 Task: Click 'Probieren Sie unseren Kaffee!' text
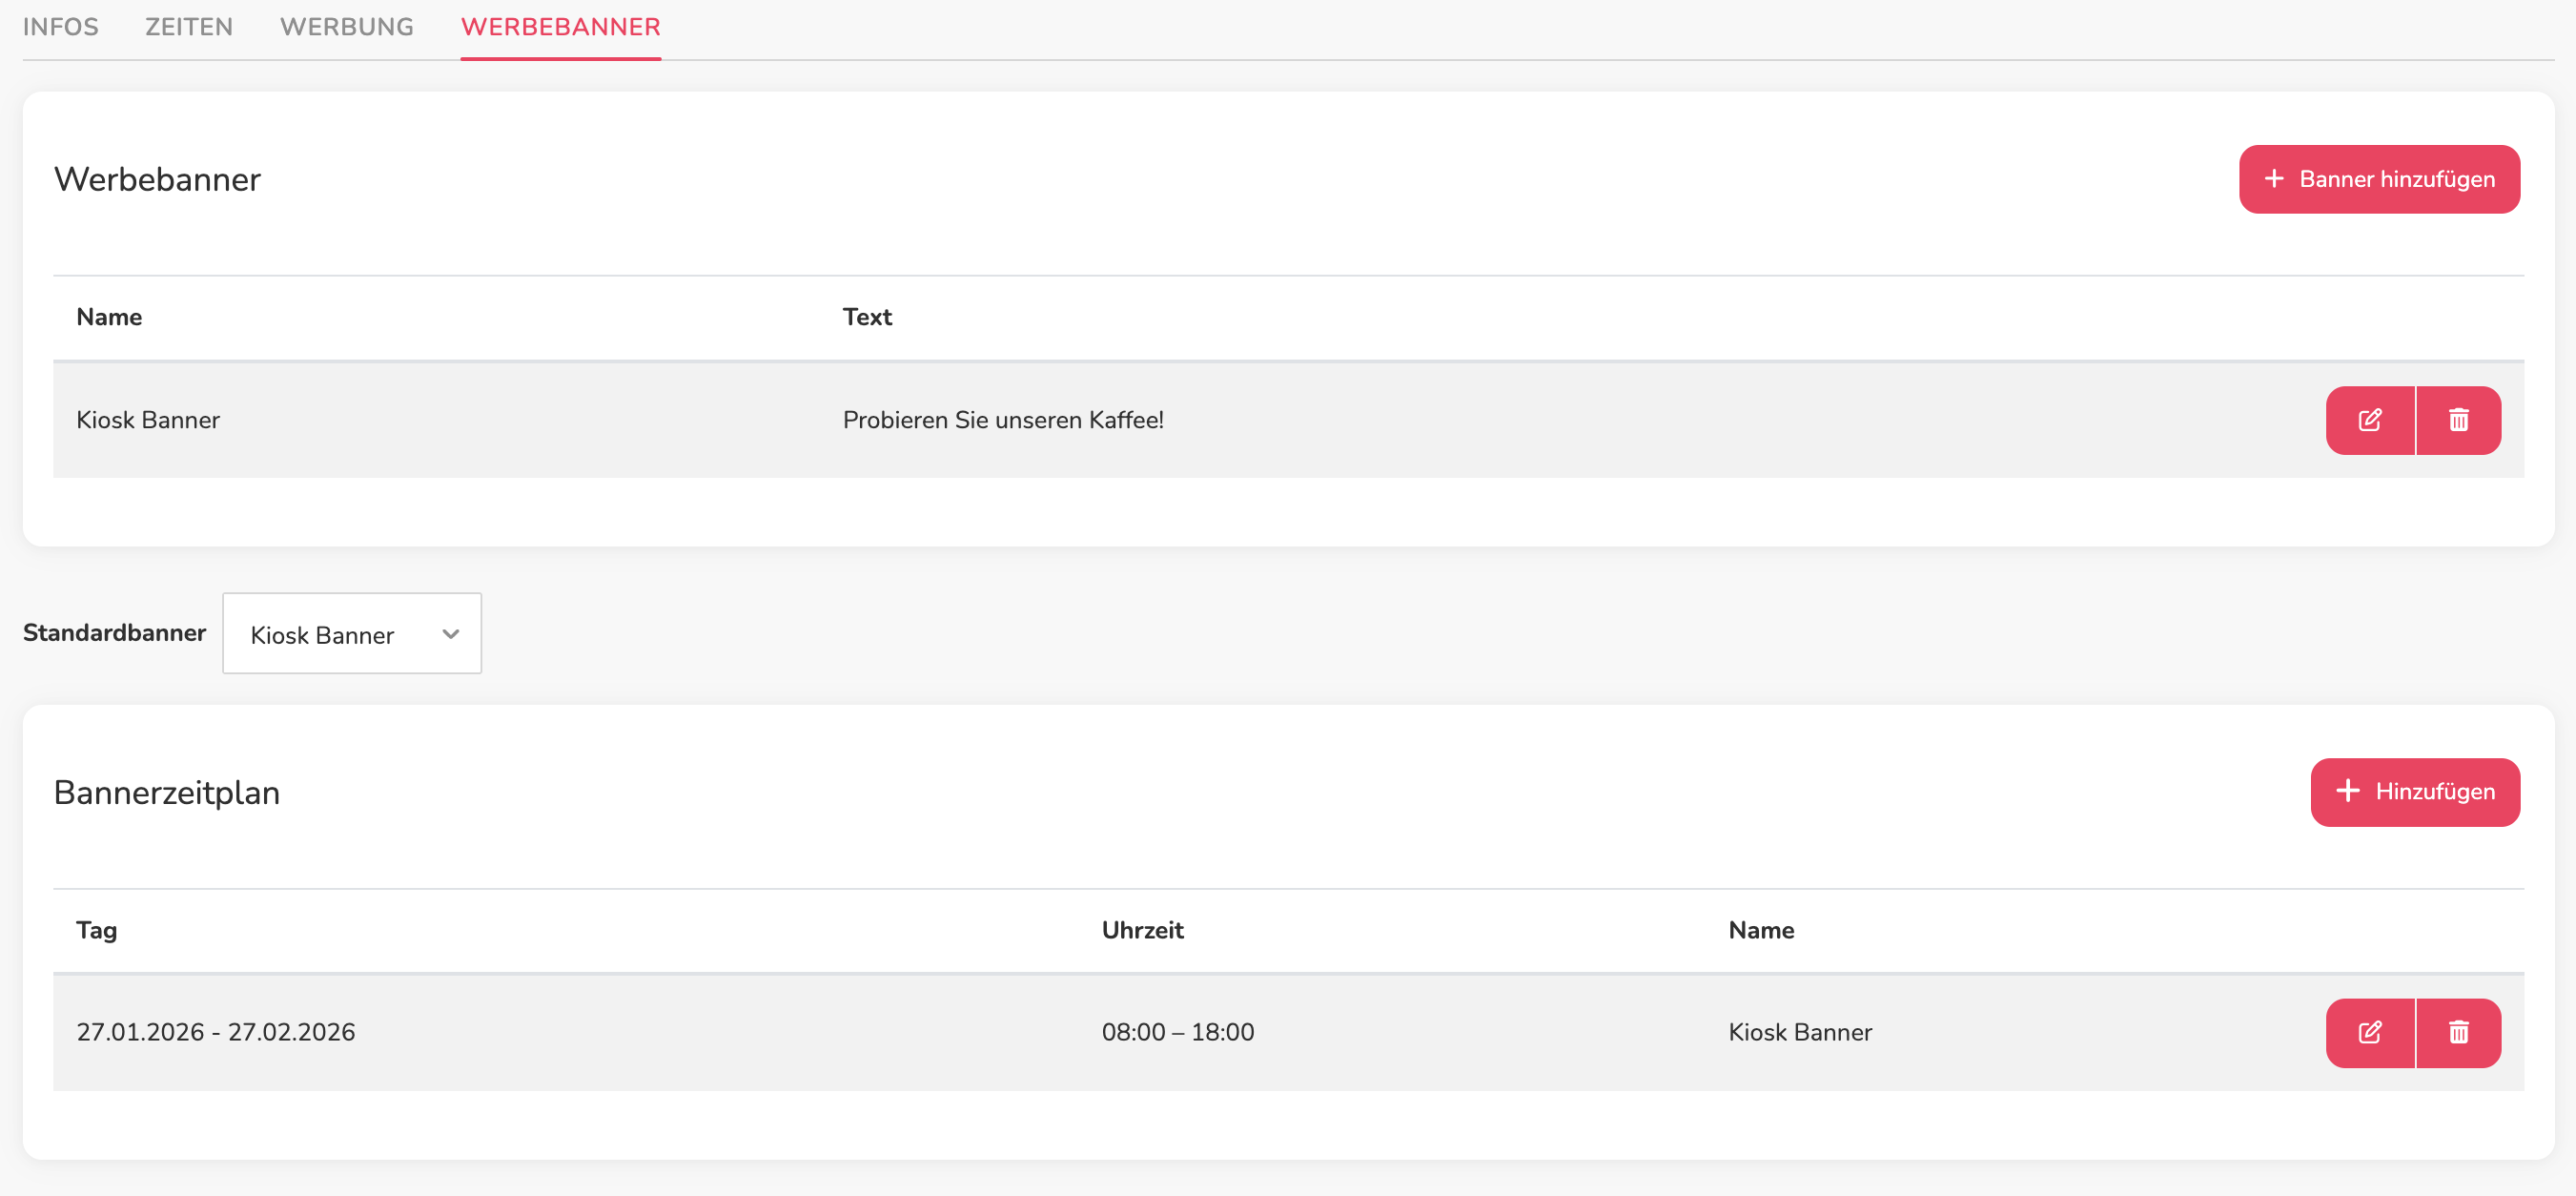point(1003,420)
